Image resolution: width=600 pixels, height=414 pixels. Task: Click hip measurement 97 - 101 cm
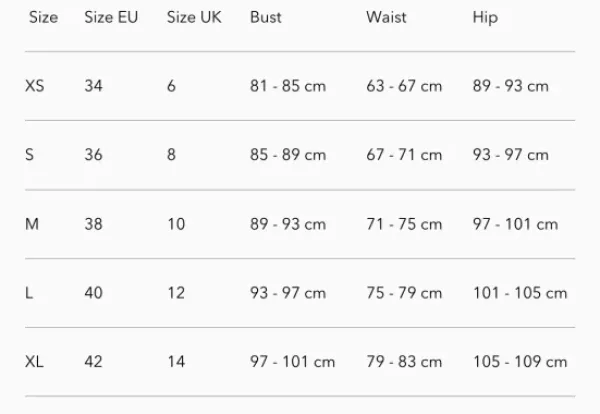[515, 224]
